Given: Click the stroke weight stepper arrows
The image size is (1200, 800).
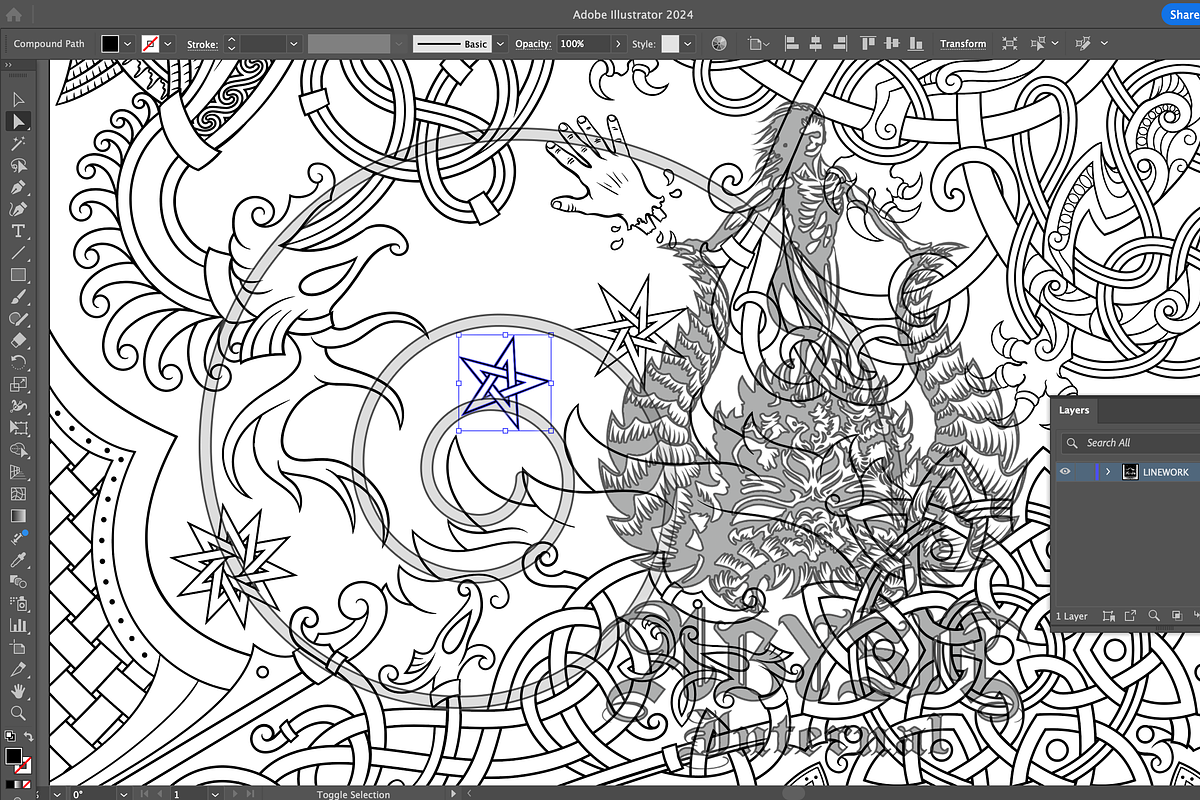Looking at the screenshot, I should 232,44.
